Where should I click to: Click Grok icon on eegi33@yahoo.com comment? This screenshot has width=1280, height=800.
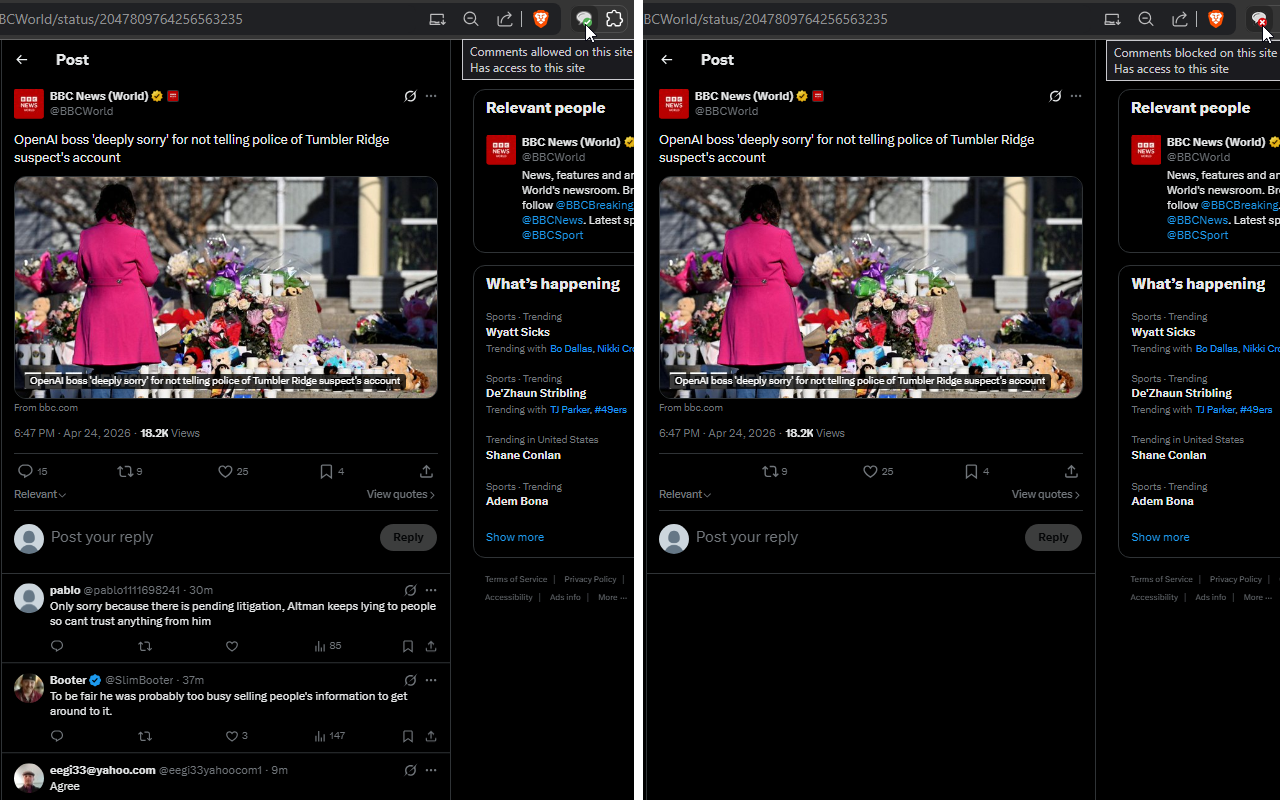pyautogui.click(x=410, y=770)
